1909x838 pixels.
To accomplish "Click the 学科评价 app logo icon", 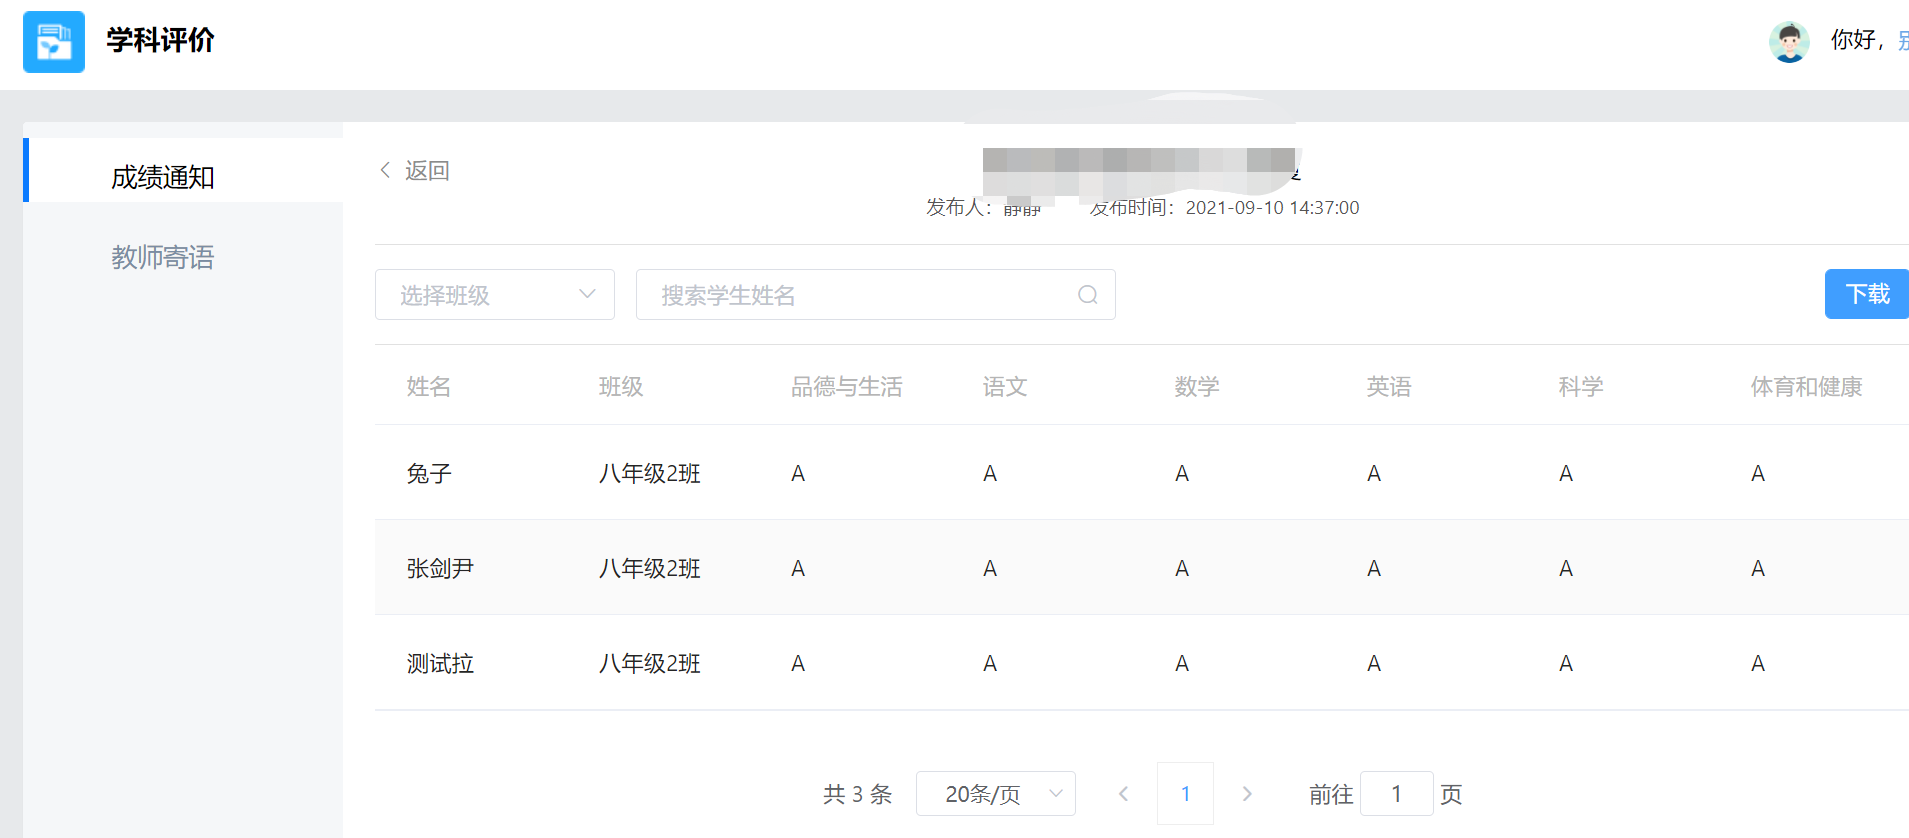I will 54,42.
